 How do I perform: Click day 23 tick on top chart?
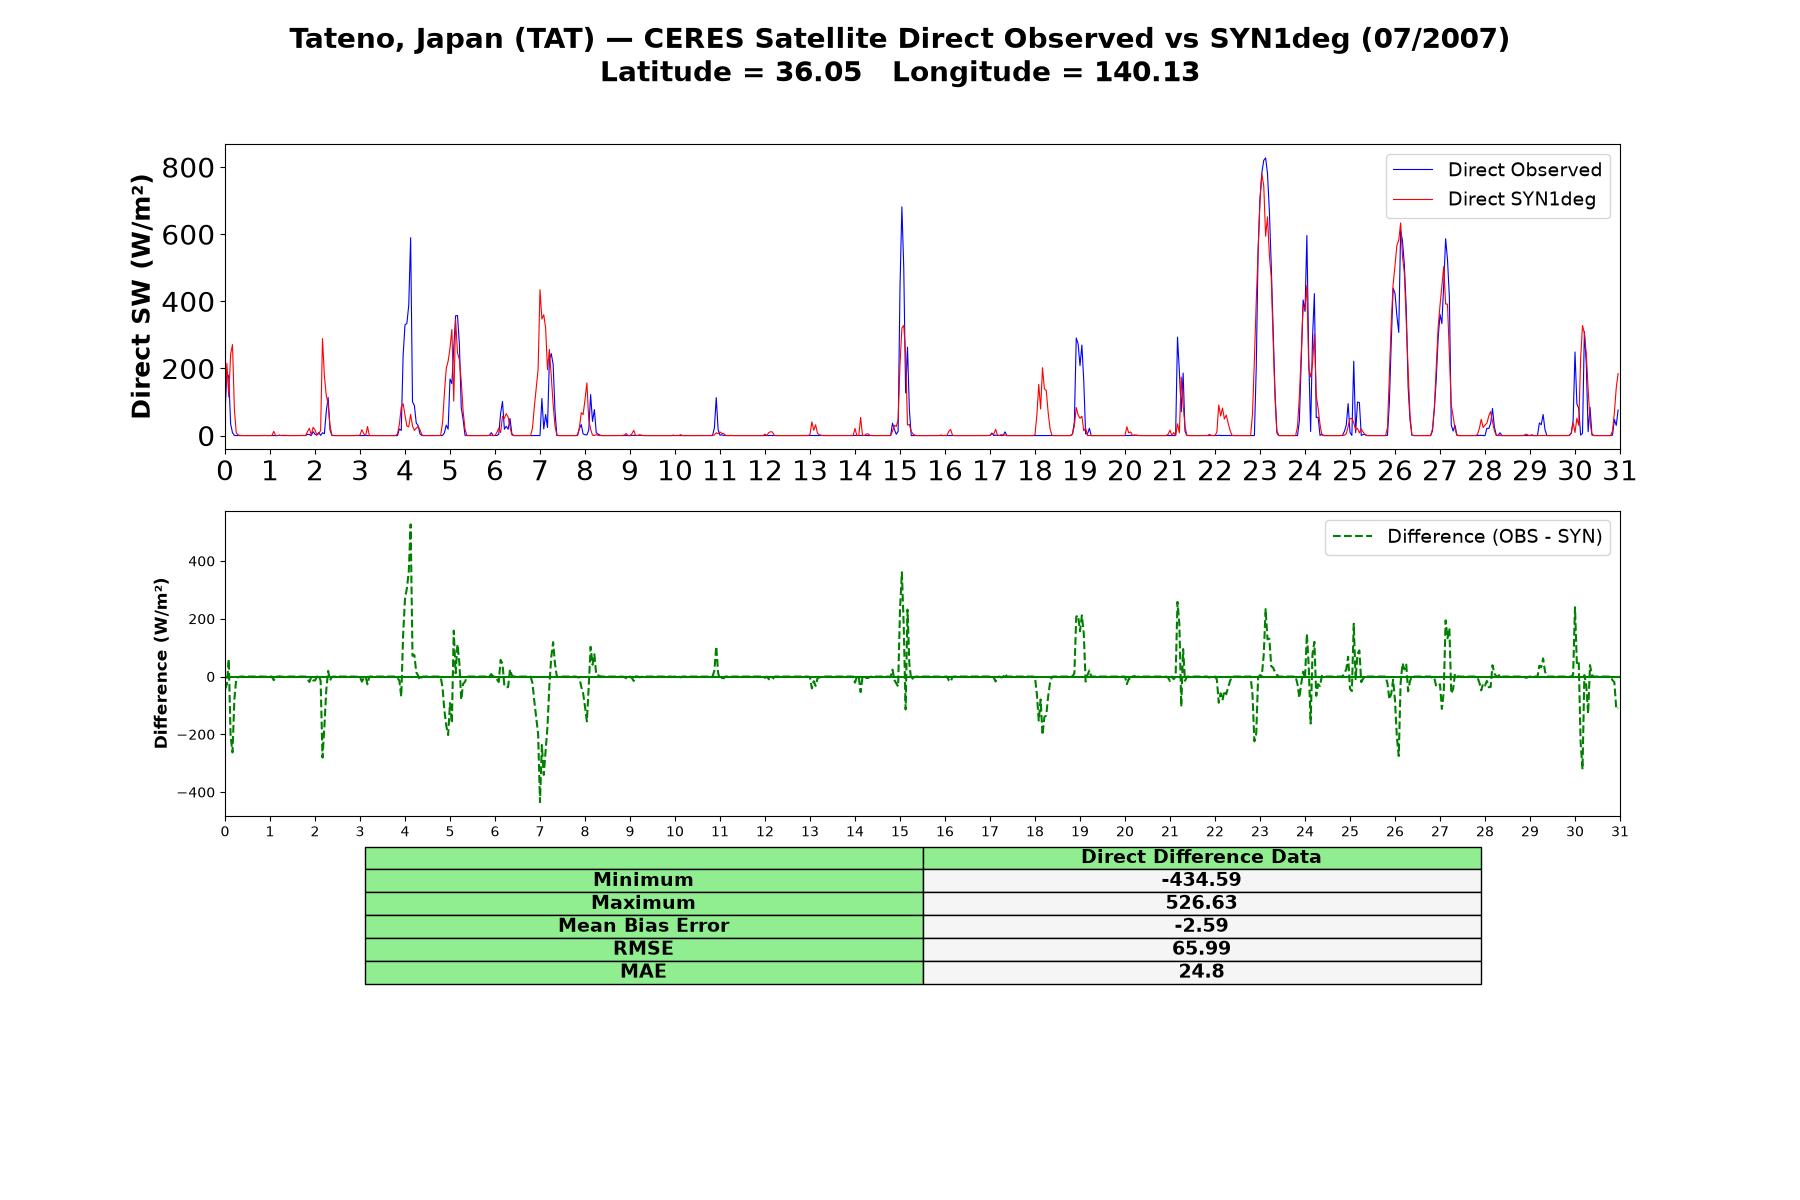tap(1260, 471)
